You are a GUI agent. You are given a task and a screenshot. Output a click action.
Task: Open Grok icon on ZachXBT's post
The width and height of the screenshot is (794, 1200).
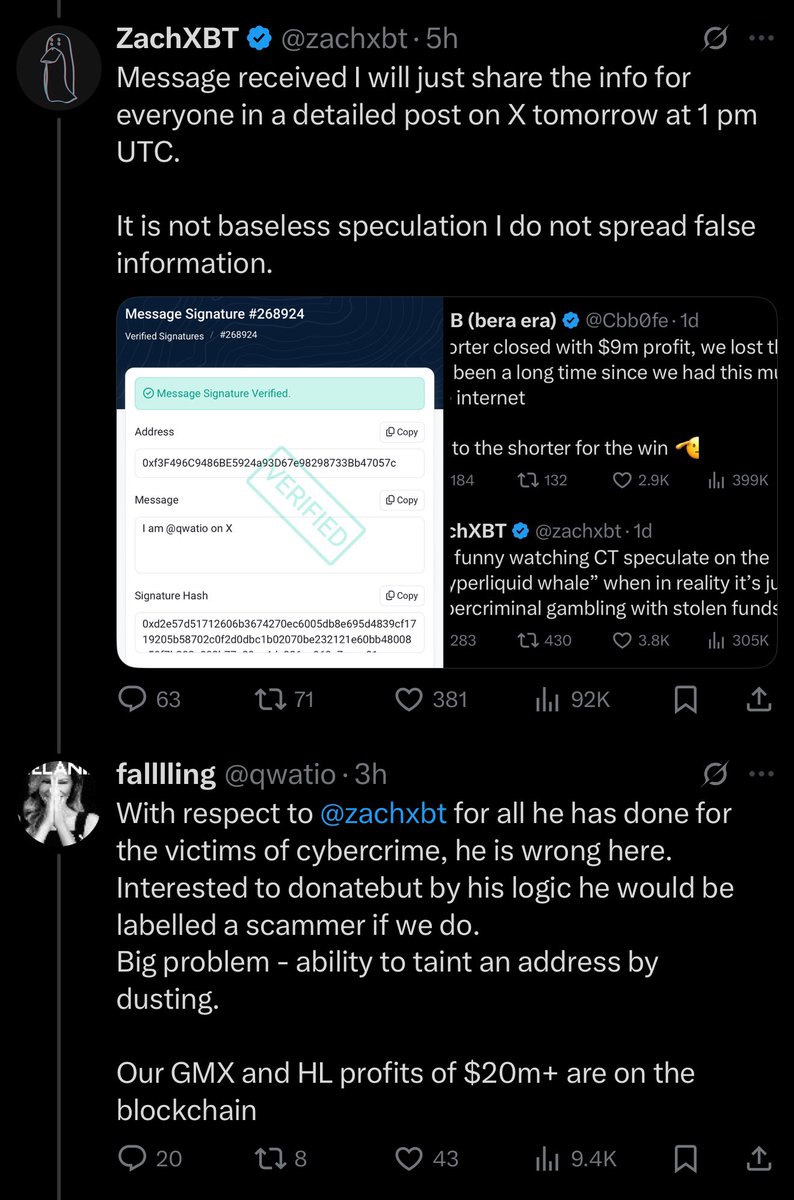[715, 39]
